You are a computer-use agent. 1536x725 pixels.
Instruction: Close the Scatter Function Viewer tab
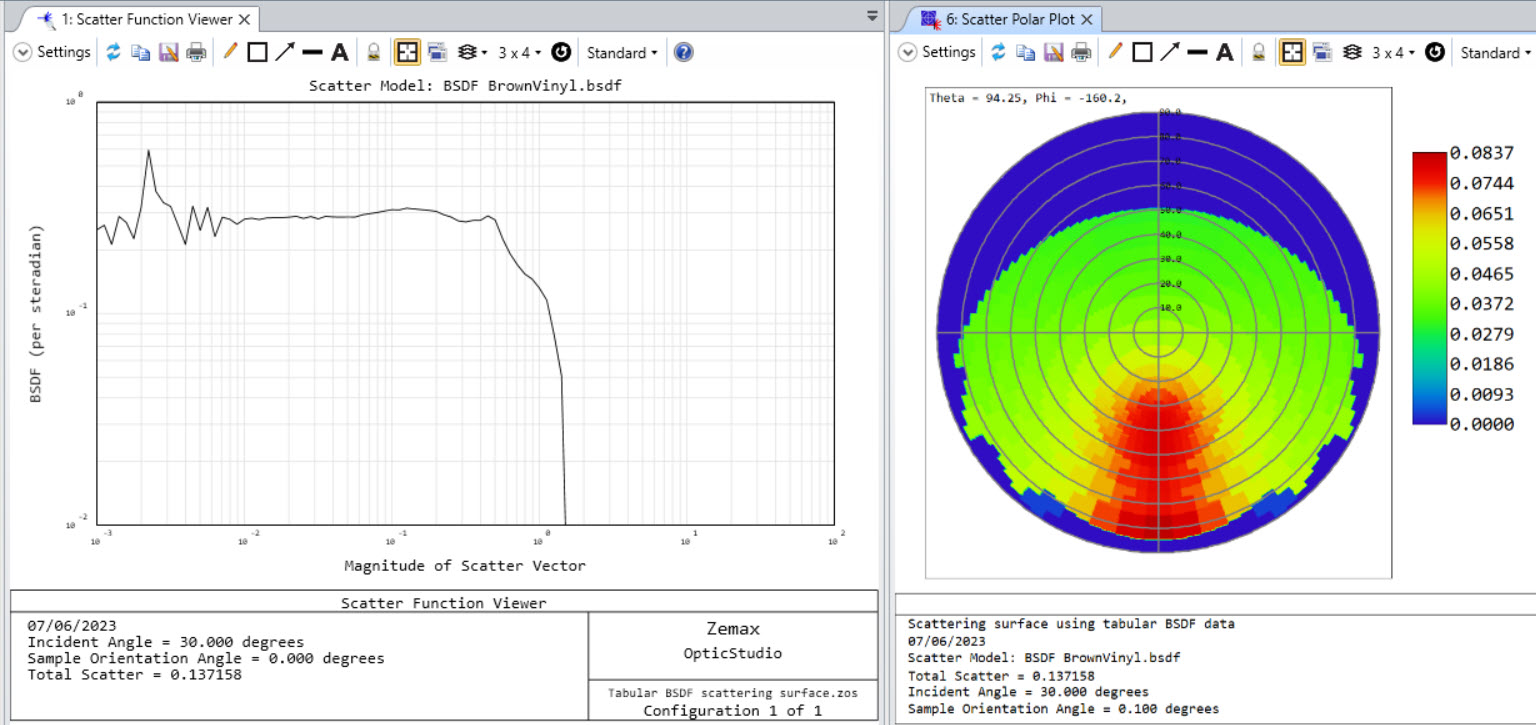tap(244, 19)
